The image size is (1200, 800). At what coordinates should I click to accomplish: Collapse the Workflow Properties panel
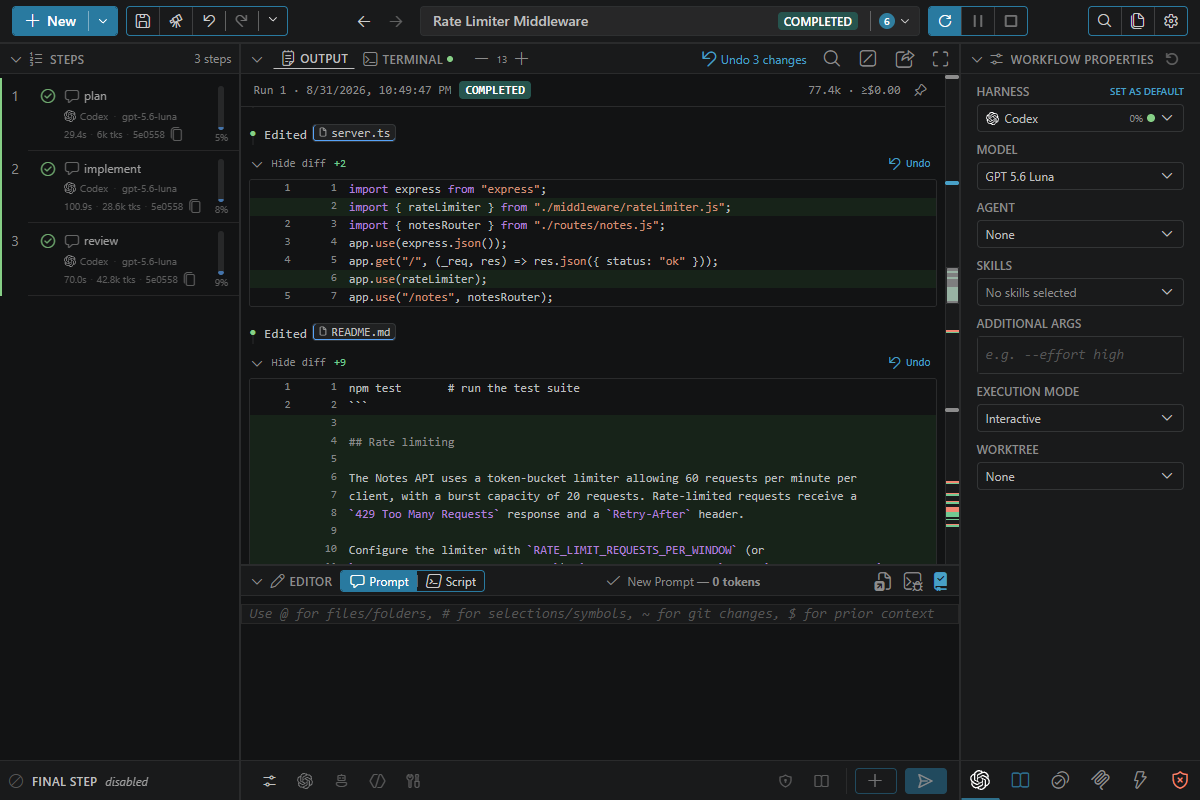pos(976,59)
